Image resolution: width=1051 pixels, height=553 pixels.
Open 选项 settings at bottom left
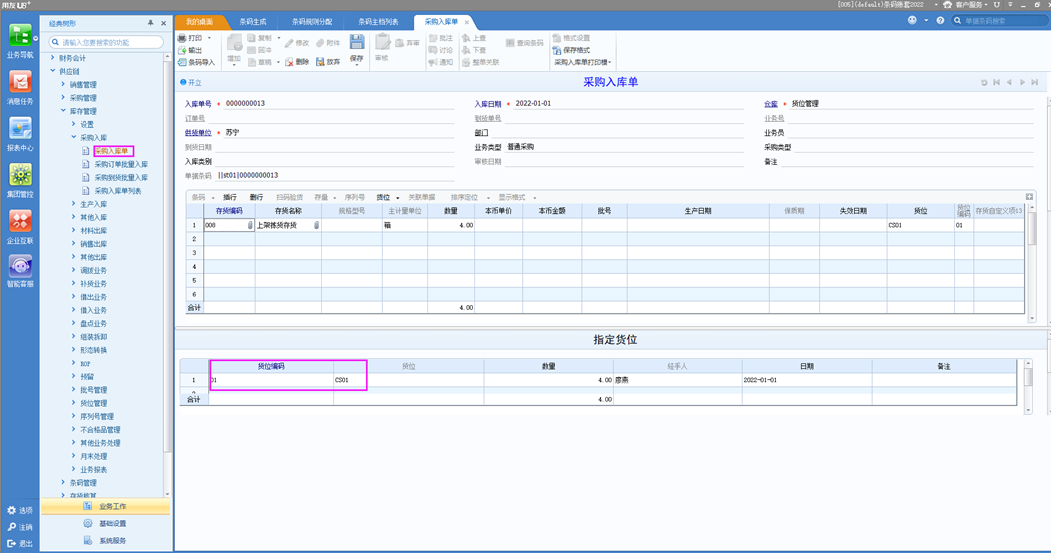click(x=19, y=511)
